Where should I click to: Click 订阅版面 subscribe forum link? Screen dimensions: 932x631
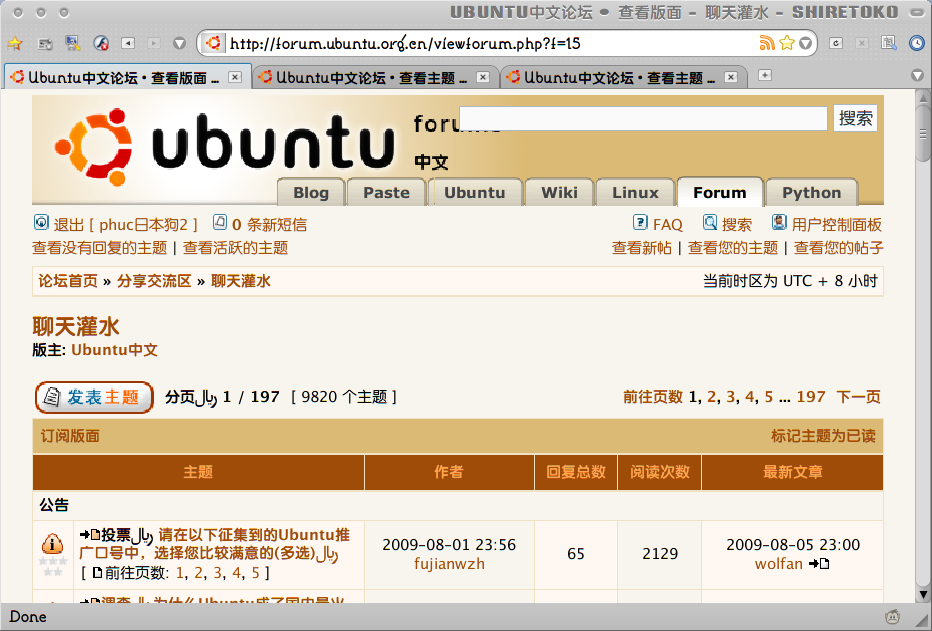[x=70, y=436]
